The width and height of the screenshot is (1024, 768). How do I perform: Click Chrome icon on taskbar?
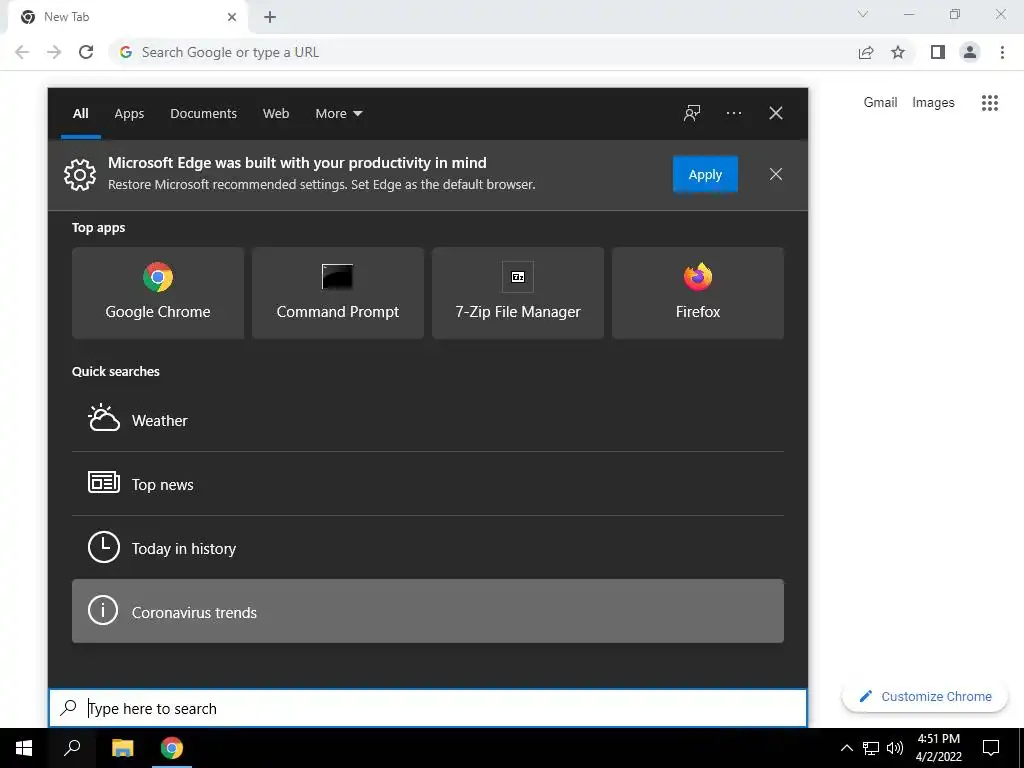pyautogui.click(x=172, y=748)
